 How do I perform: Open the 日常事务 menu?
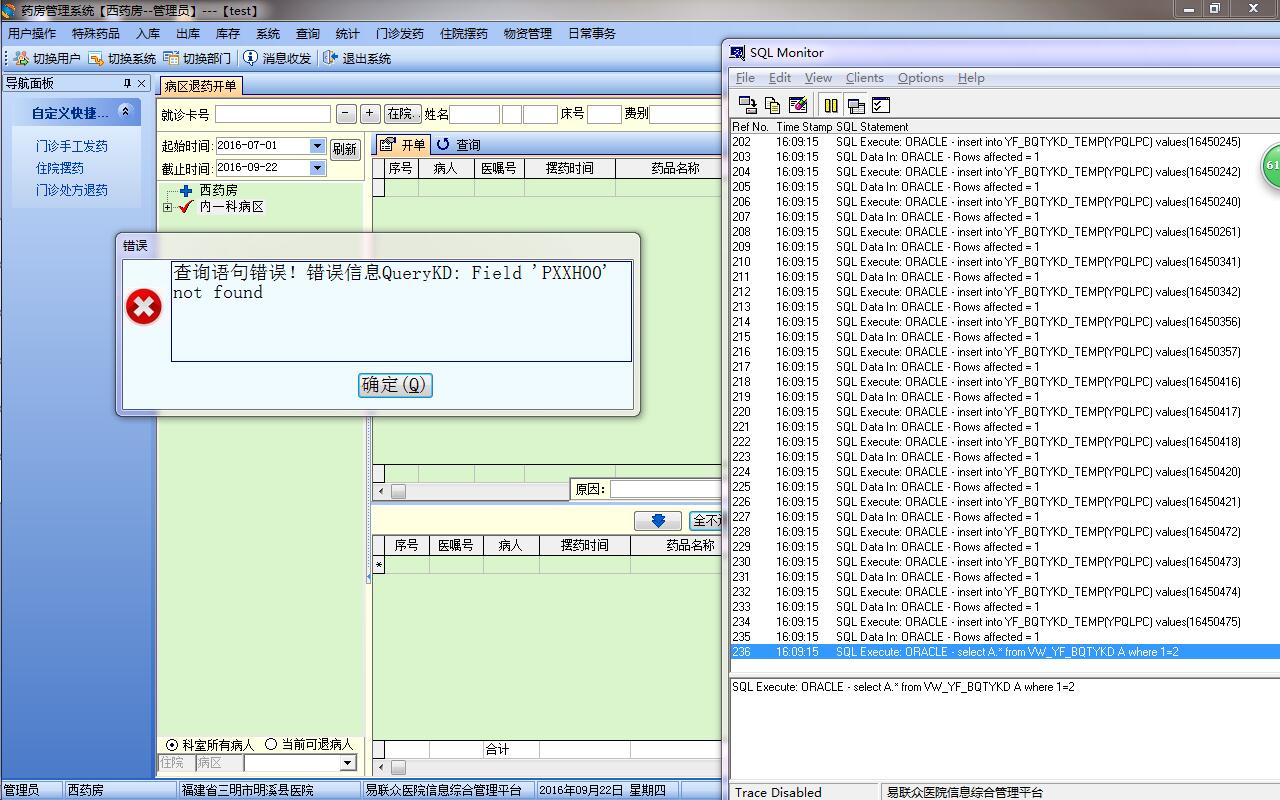tap(592, 33)
